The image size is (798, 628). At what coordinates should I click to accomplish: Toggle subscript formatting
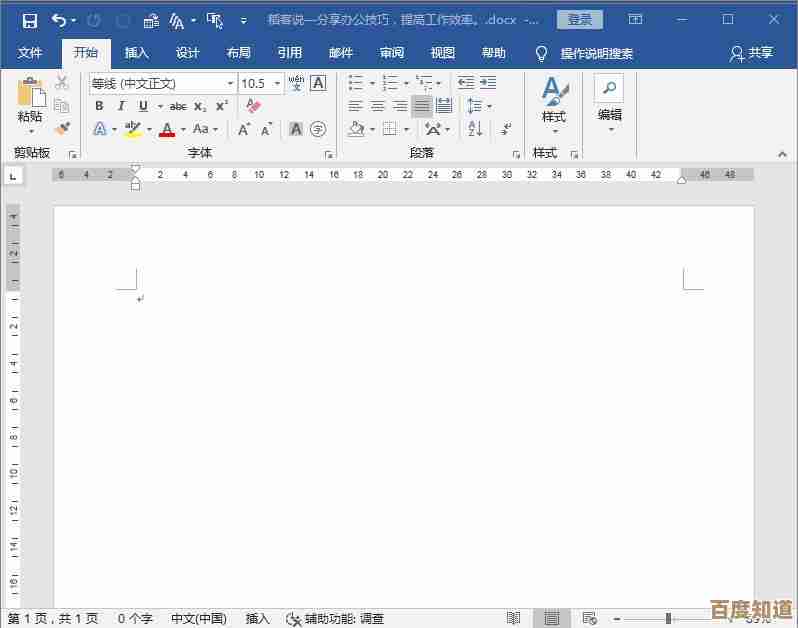(x=200, y=106)
